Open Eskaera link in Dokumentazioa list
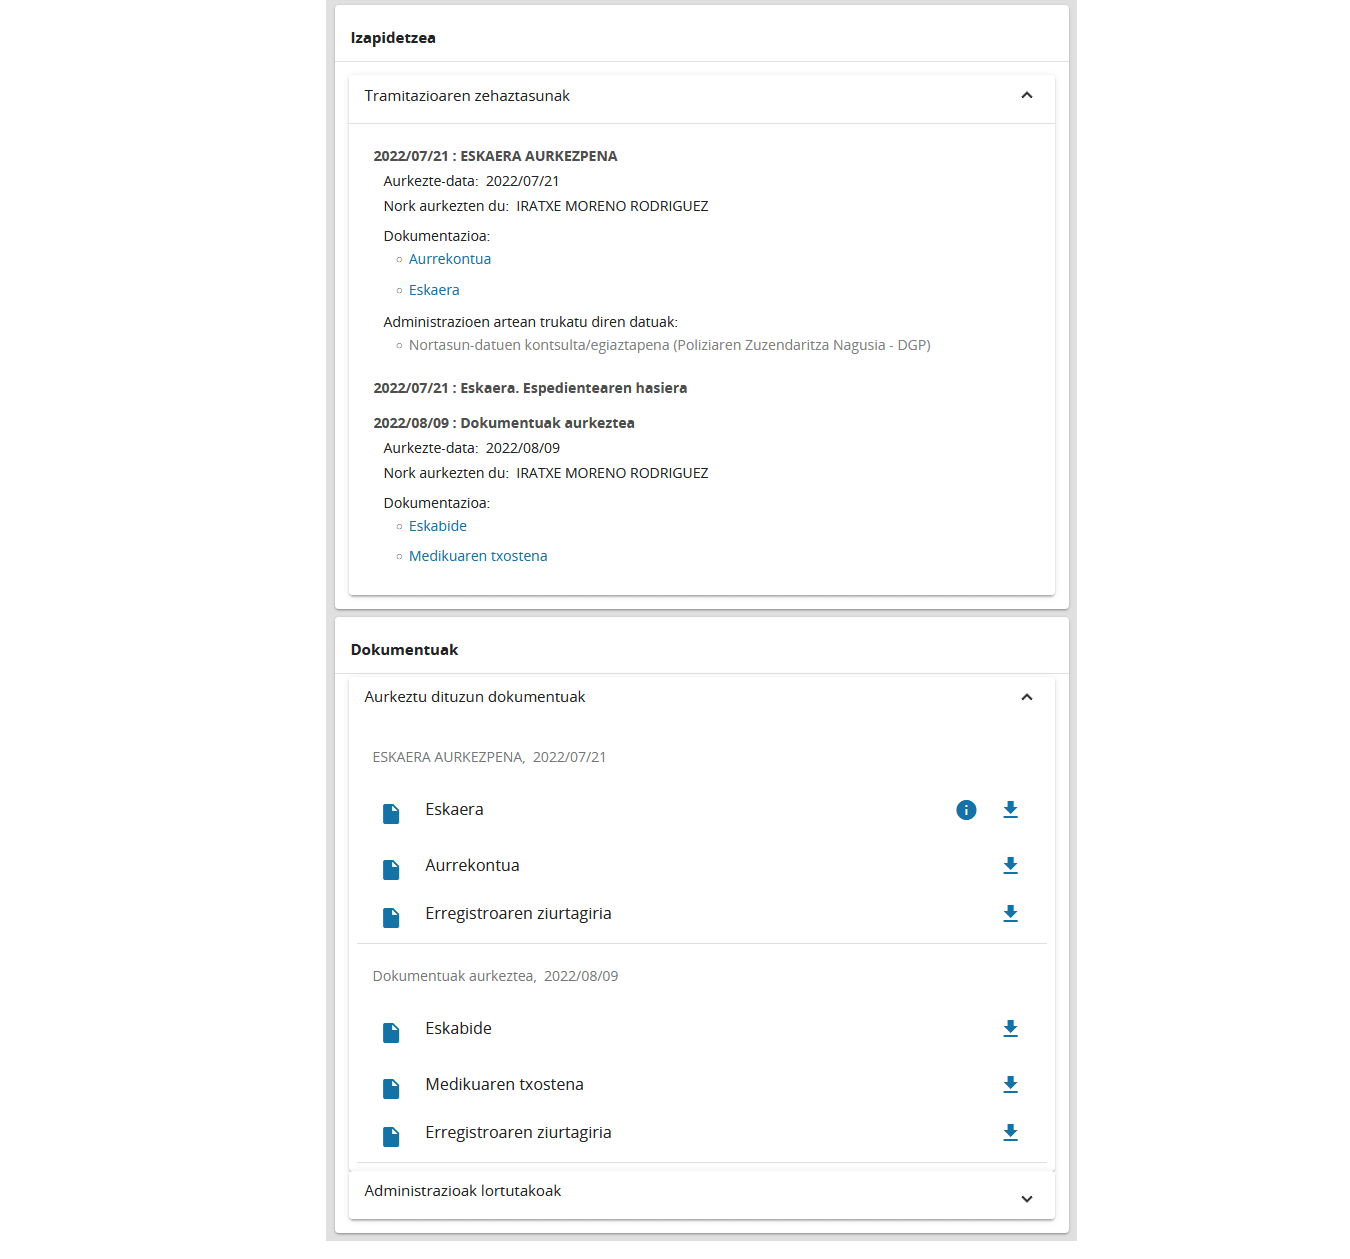 pyautogui.click(x=434, y=290)
